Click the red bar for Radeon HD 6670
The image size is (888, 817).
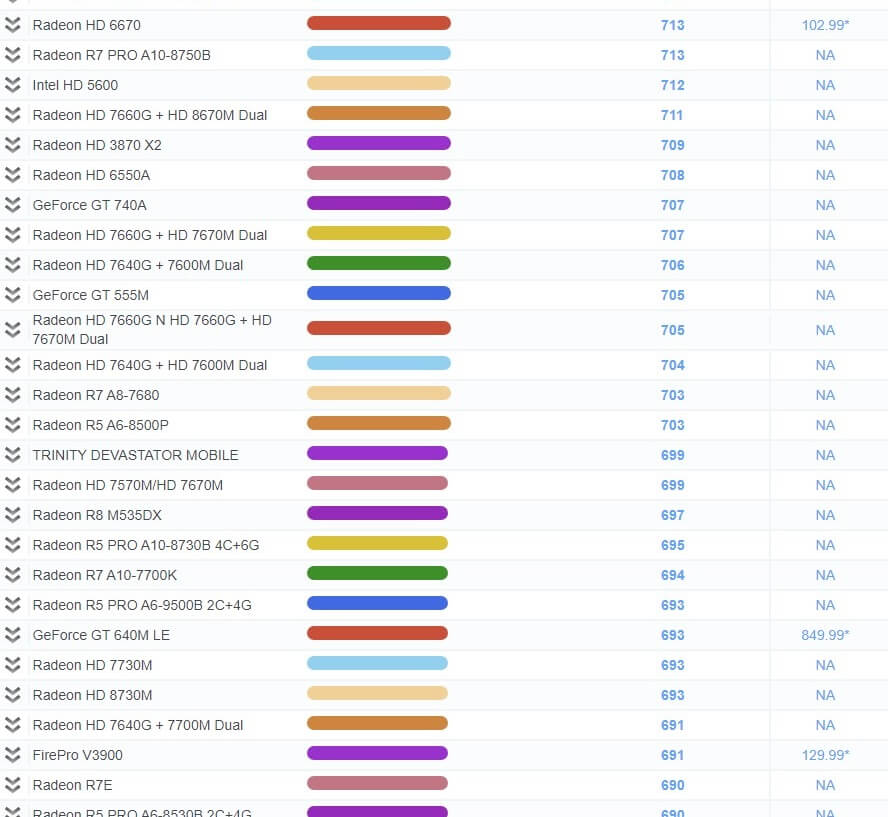click(x=379, y=23)
